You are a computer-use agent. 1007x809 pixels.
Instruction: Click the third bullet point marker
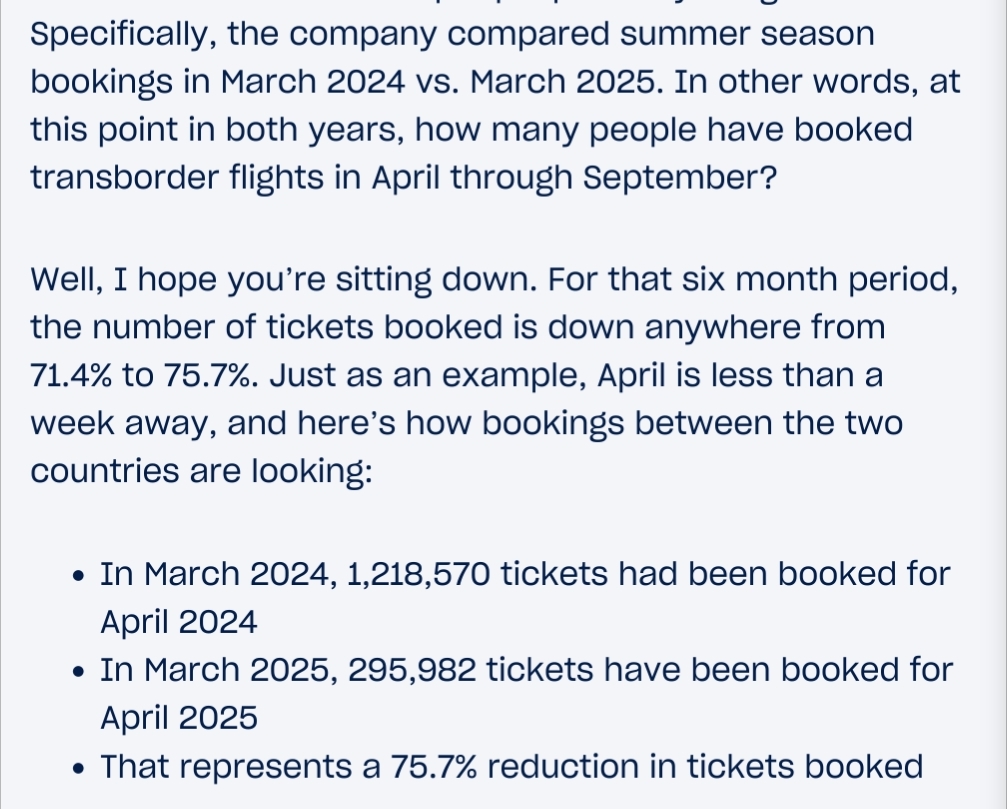point(80,768)
